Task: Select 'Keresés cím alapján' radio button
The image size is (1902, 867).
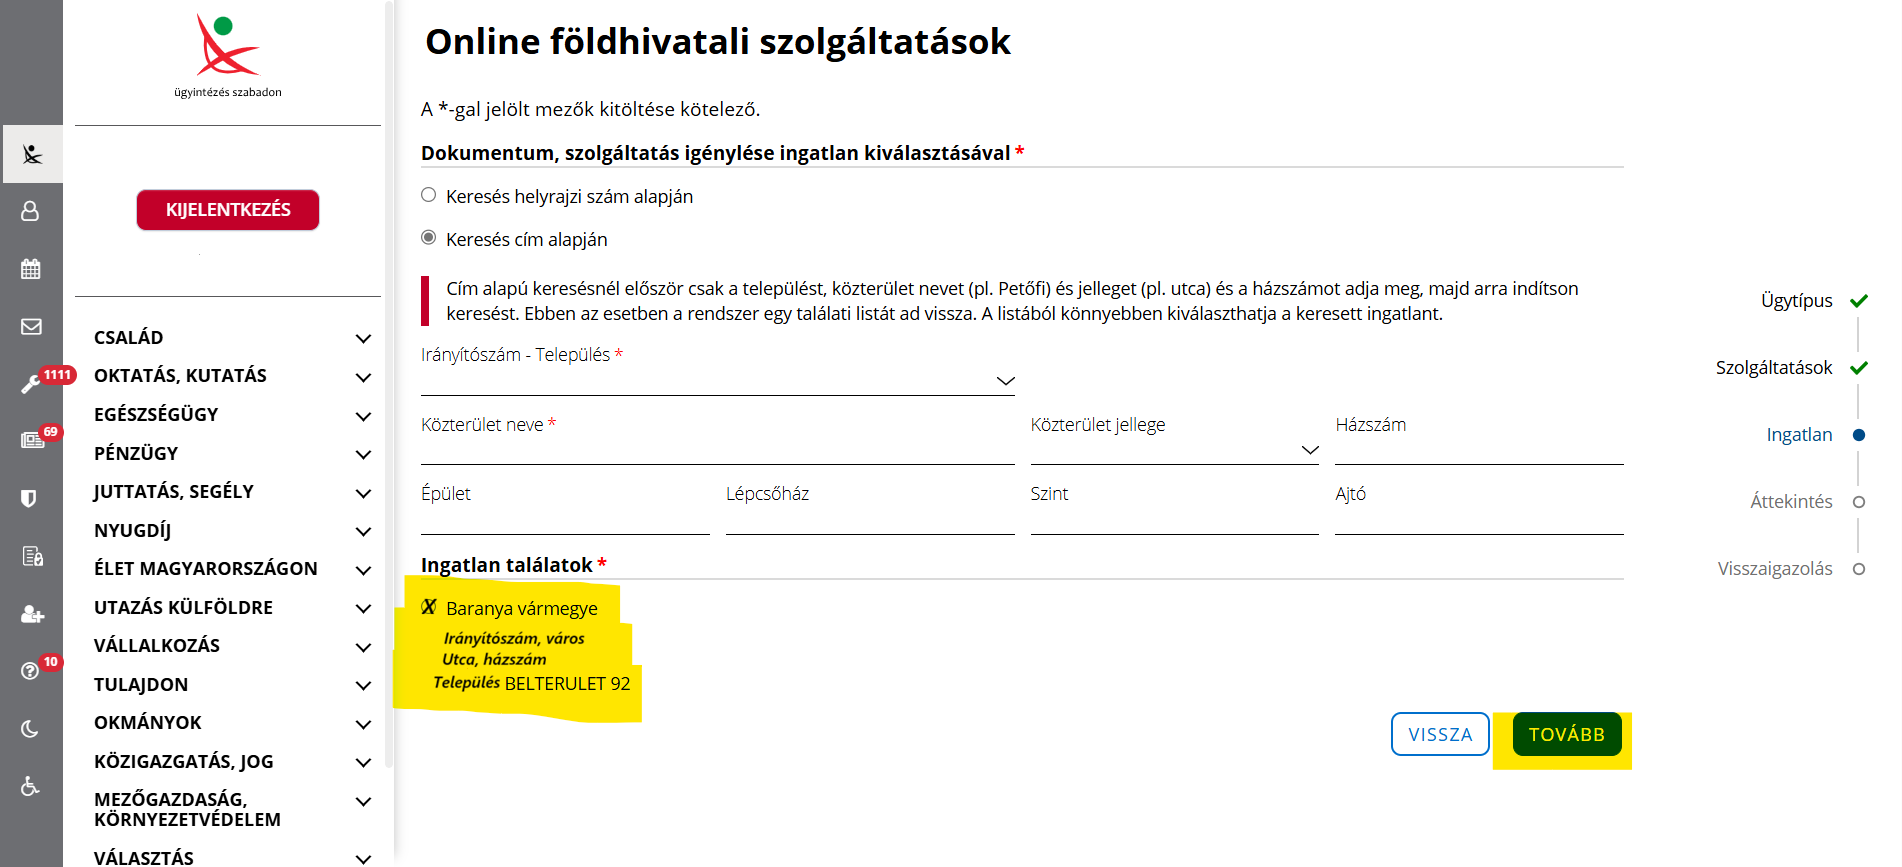Action: (429, 238)
